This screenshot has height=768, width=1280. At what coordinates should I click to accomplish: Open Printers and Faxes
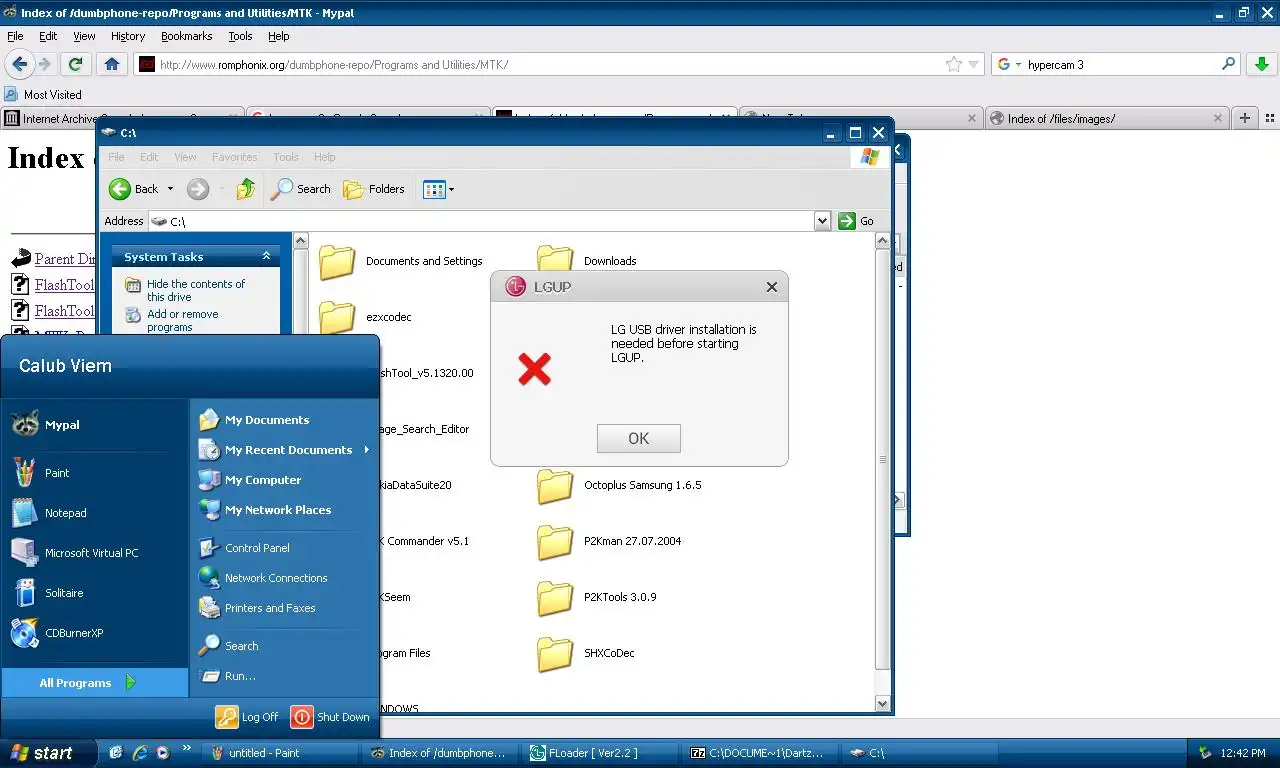pos(283,608)
